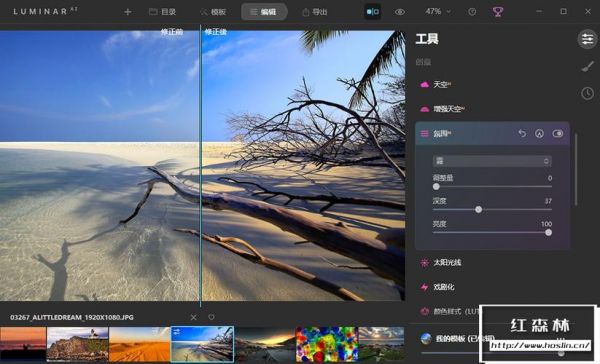Toggle atmosphere tool visibility switch
Viewport: 600px width, 364px height.
pos(558,134)
